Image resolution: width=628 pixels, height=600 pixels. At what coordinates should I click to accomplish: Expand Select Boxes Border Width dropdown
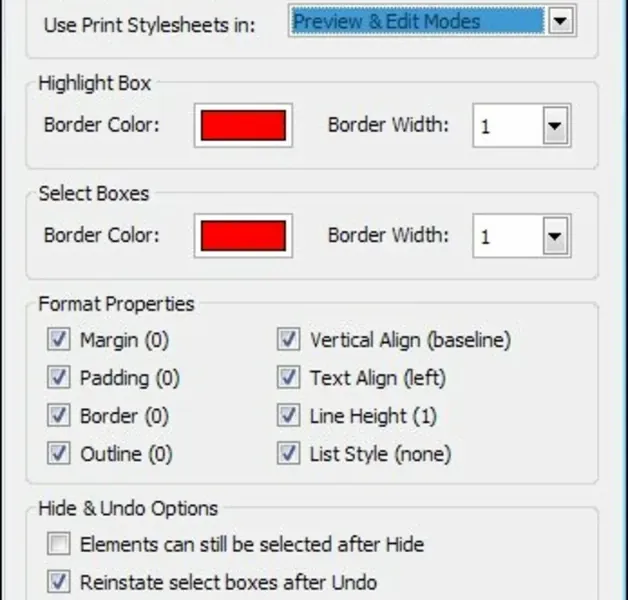555,237
